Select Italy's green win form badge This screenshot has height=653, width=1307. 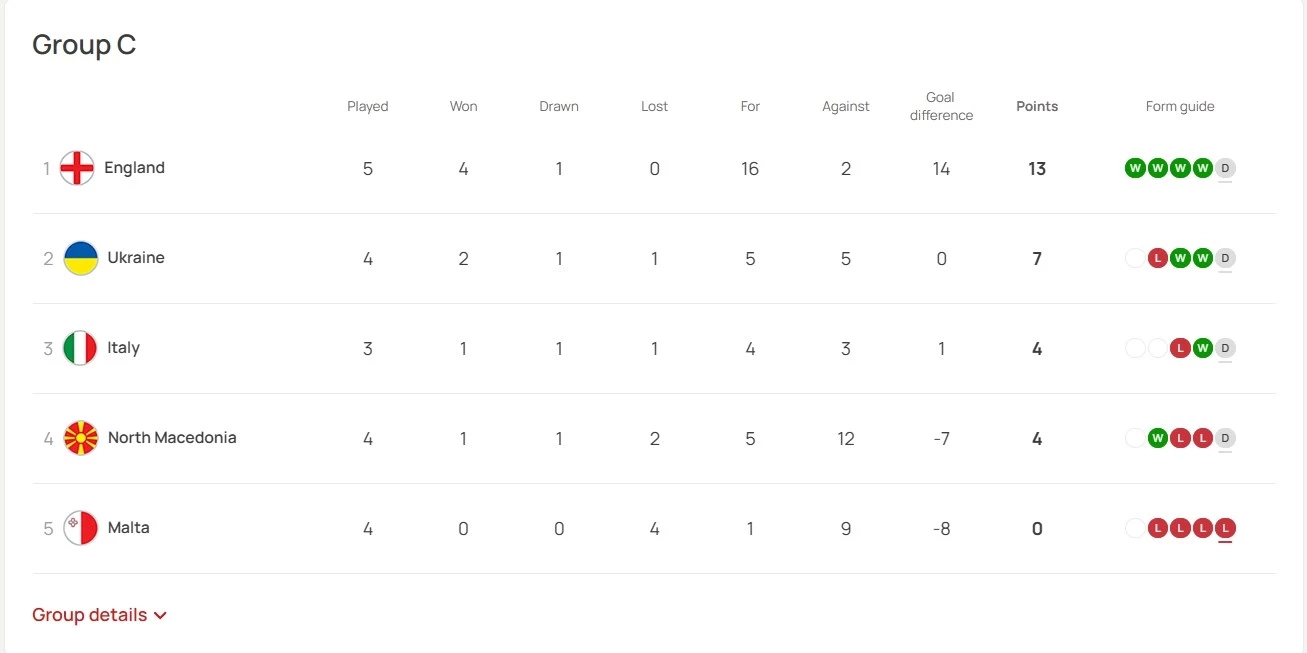1203,348
